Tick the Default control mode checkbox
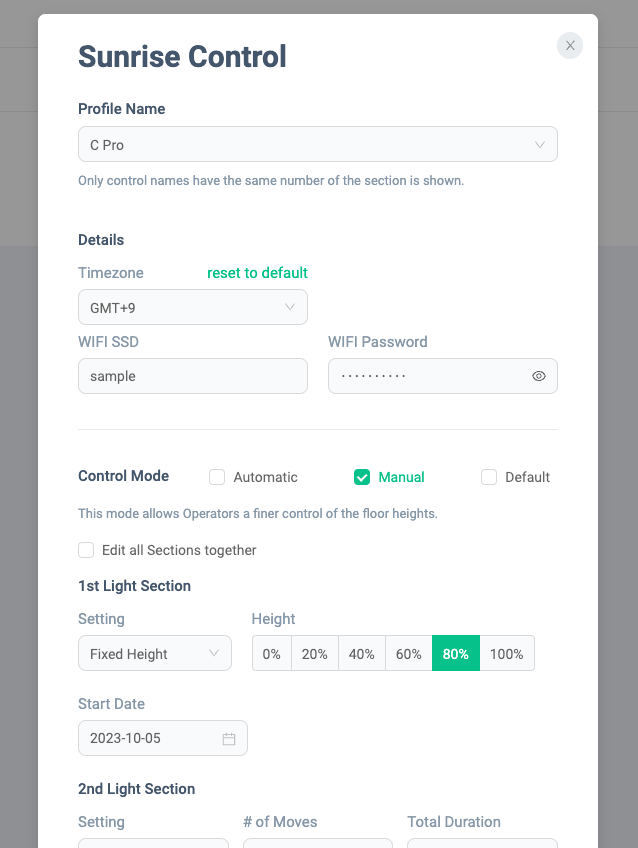Viewport: 638px width, 848px height. [489, 477]
